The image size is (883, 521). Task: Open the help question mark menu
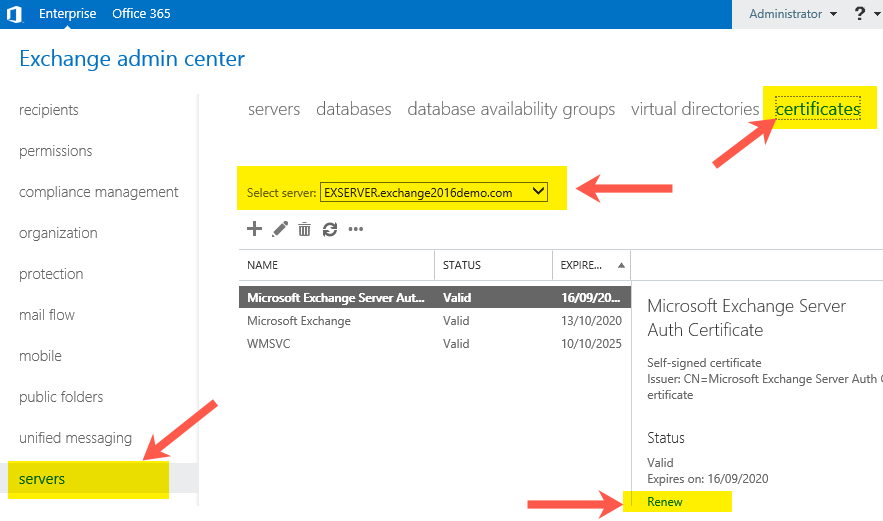(x=860, y=14)
